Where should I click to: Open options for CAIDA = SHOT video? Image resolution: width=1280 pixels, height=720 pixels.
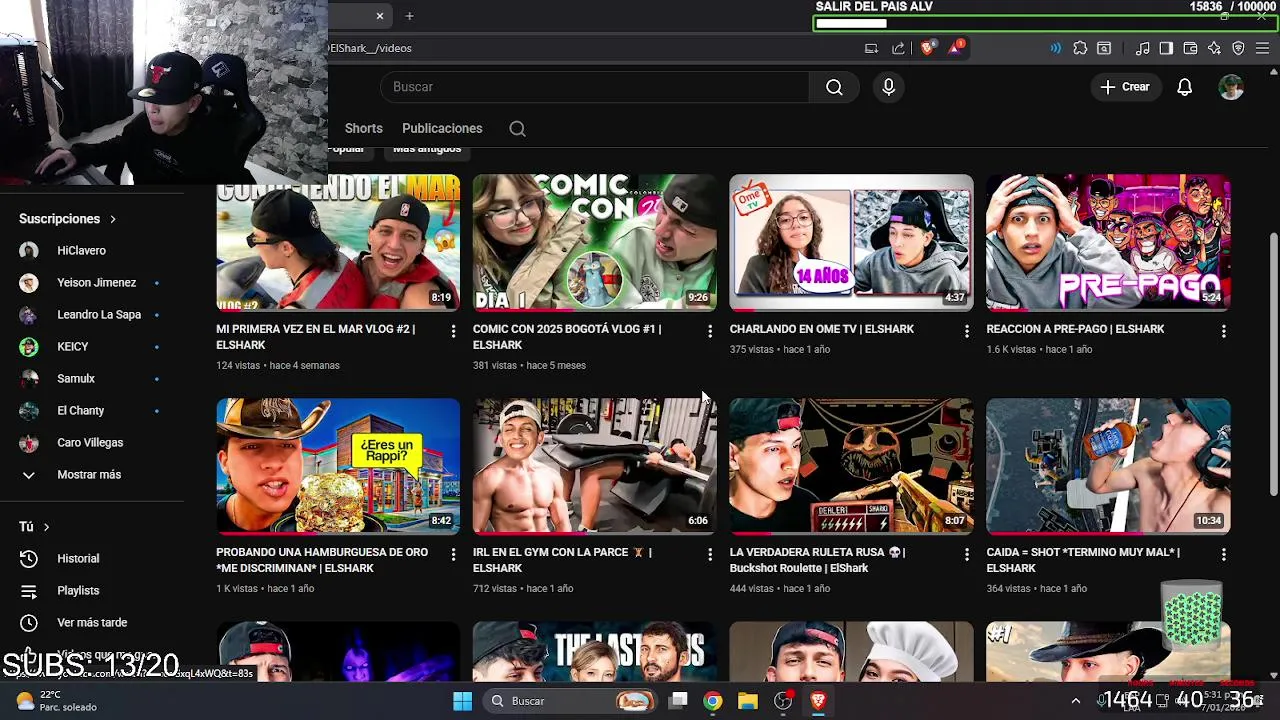[x=1223, y=554]
